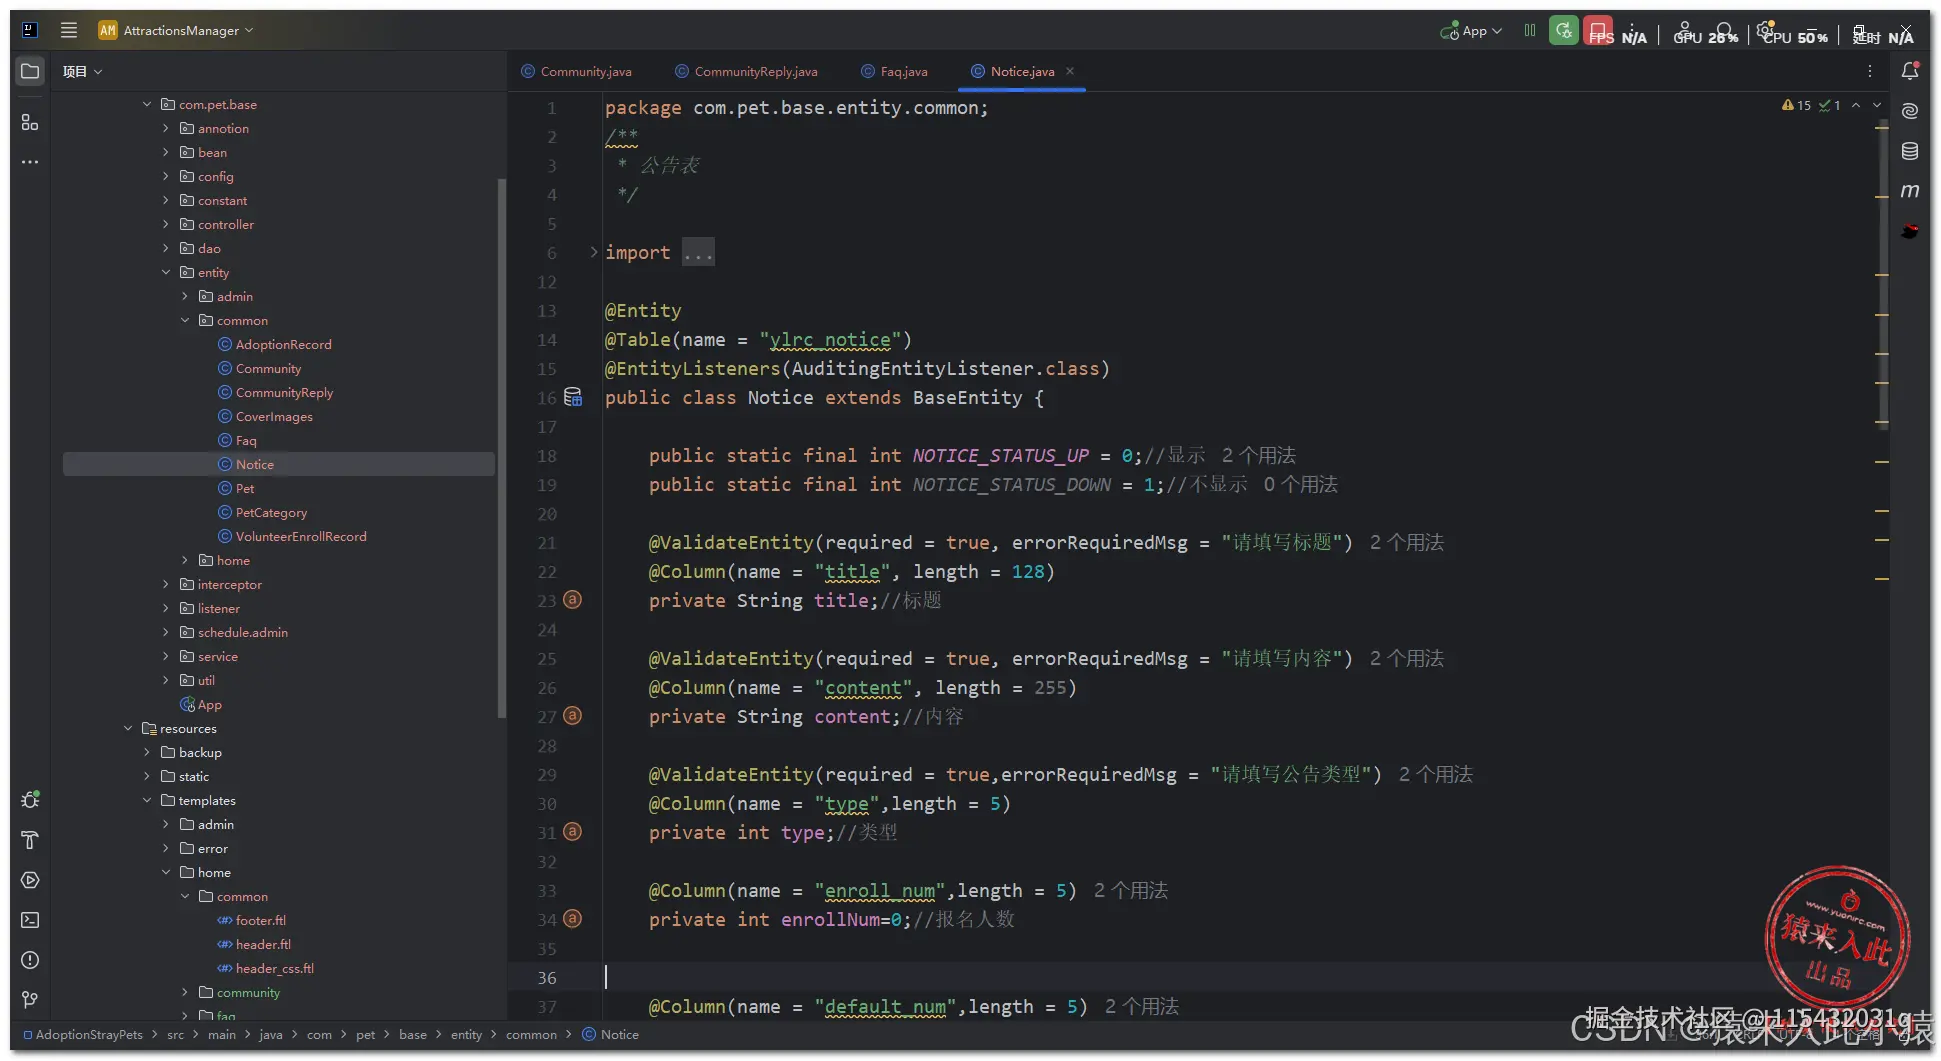Collapse the resources folder
The image size is (1941, 1061).
[x=128, y=728]
